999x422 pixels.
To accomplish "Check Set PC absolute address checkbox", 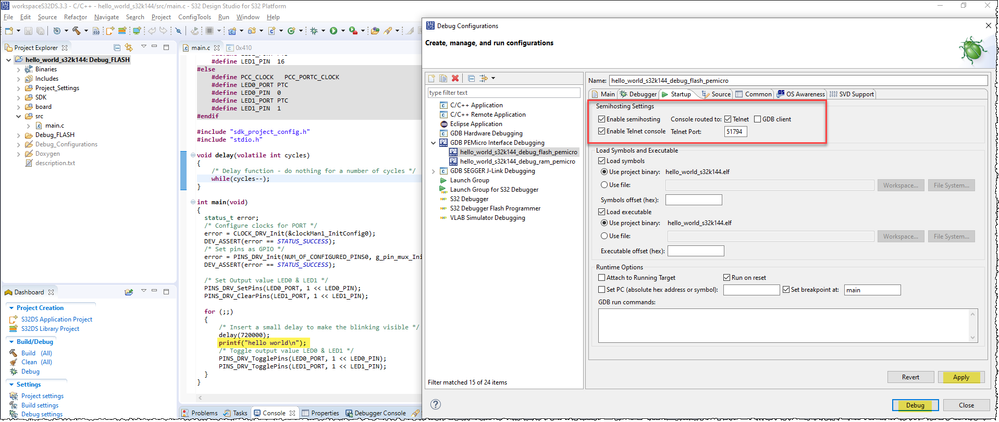I will point(601,289).
